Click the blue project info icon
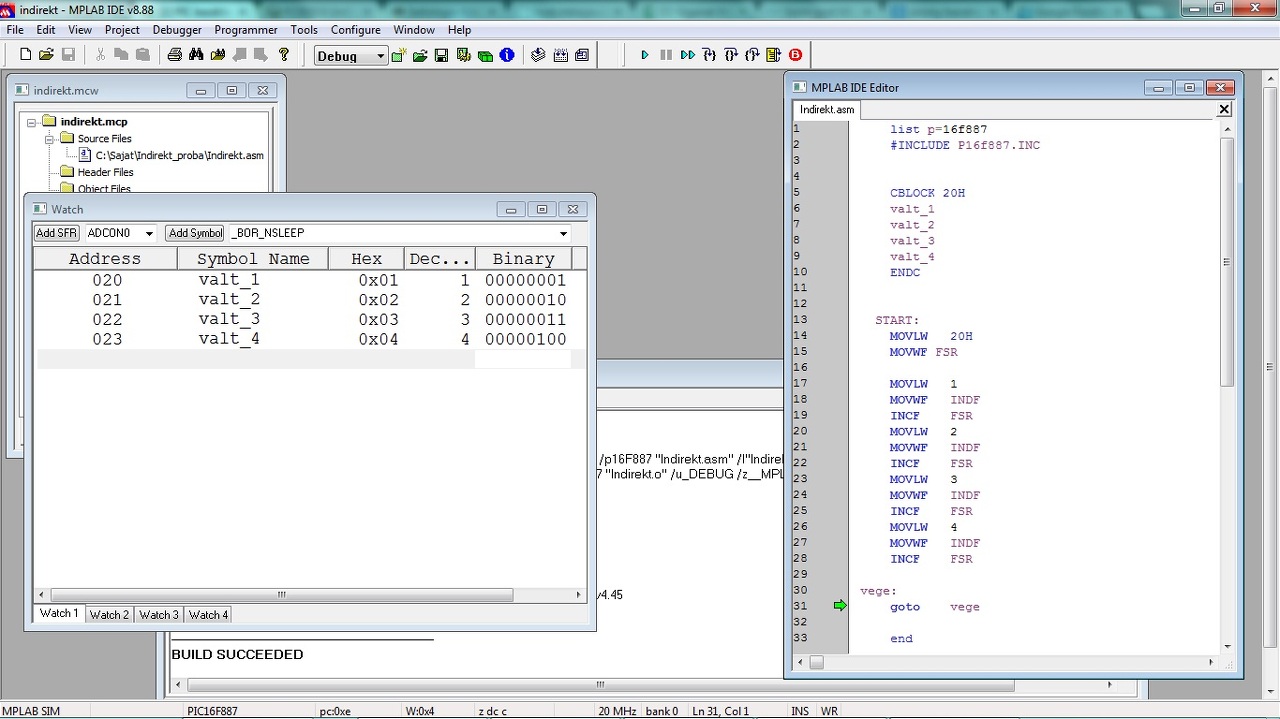Screen dimensions: 1280x719 [x=507, y=55]
